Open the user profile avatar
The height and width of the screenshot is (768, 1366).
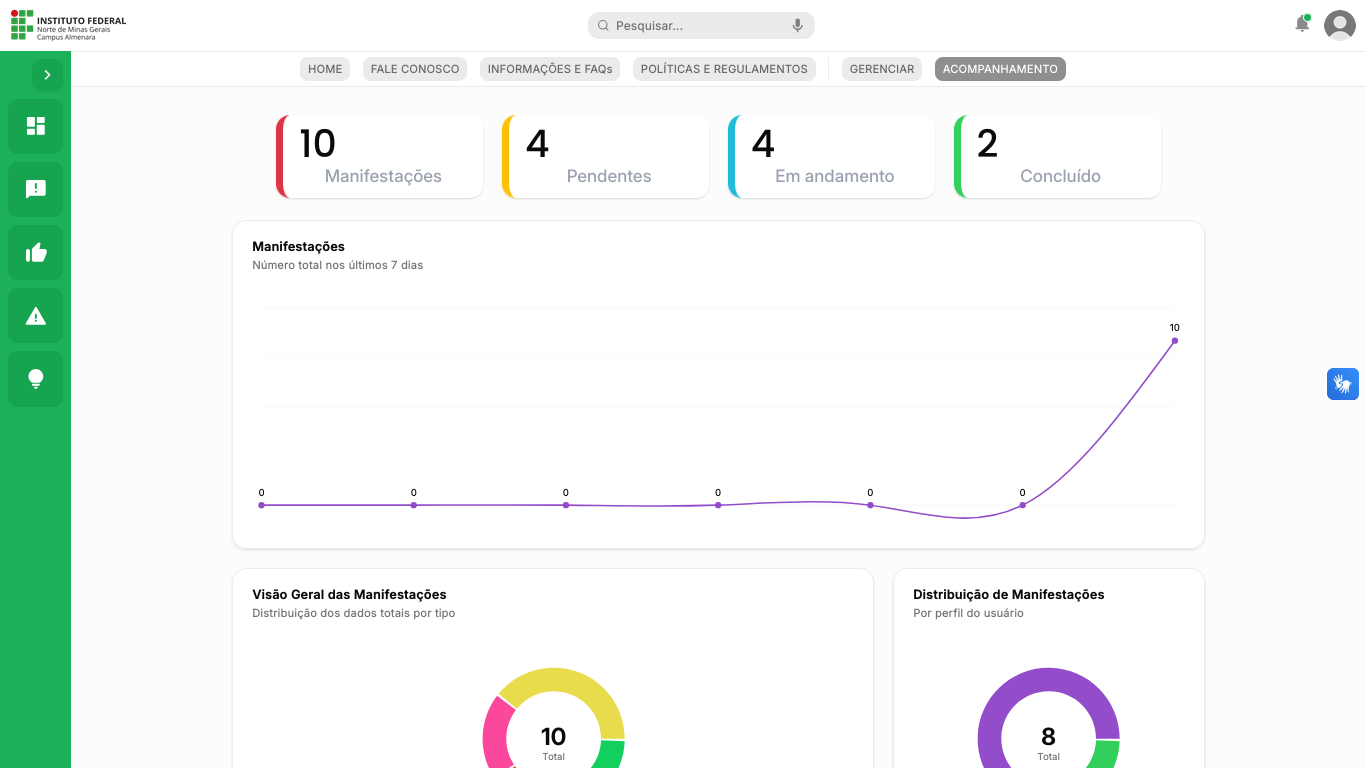[x=1339, y=25]
